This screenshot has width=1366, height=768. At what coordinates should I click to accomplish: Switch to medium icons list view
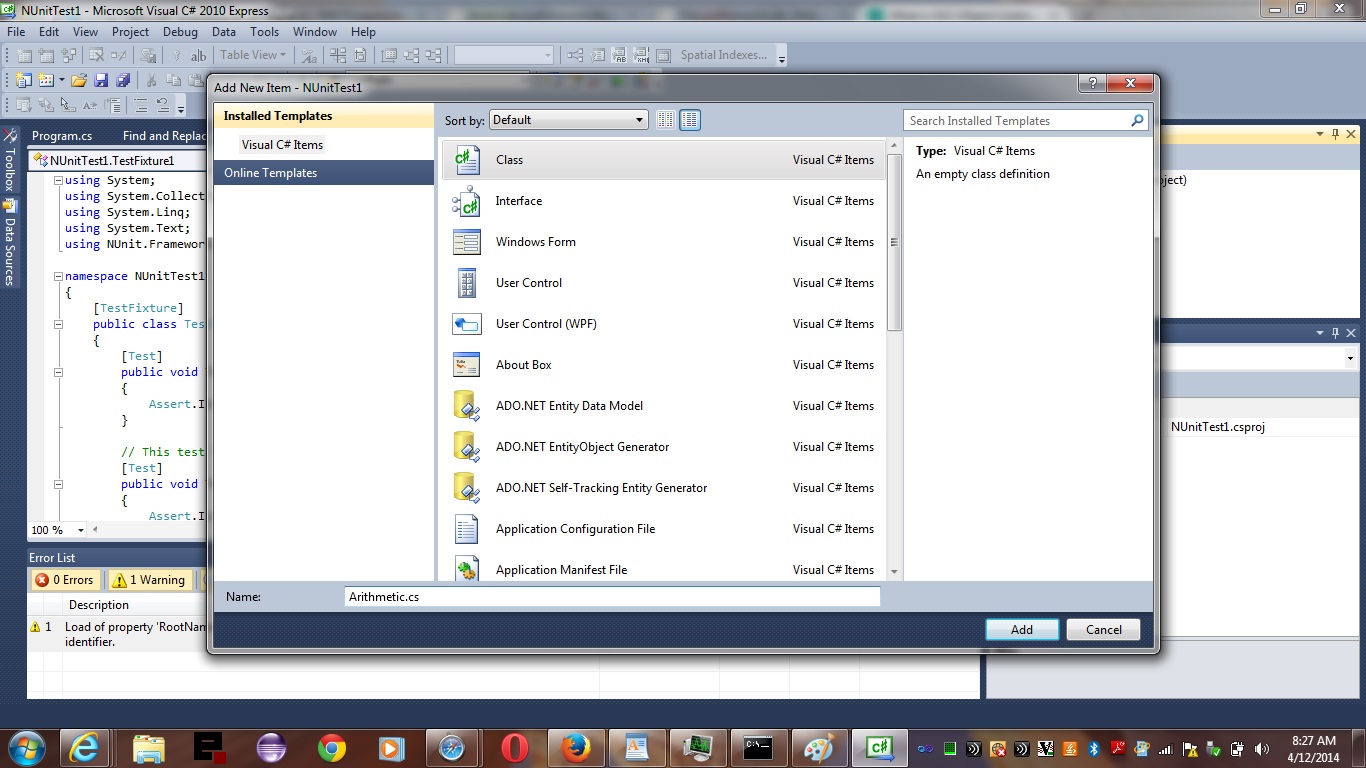click(690, 120)
